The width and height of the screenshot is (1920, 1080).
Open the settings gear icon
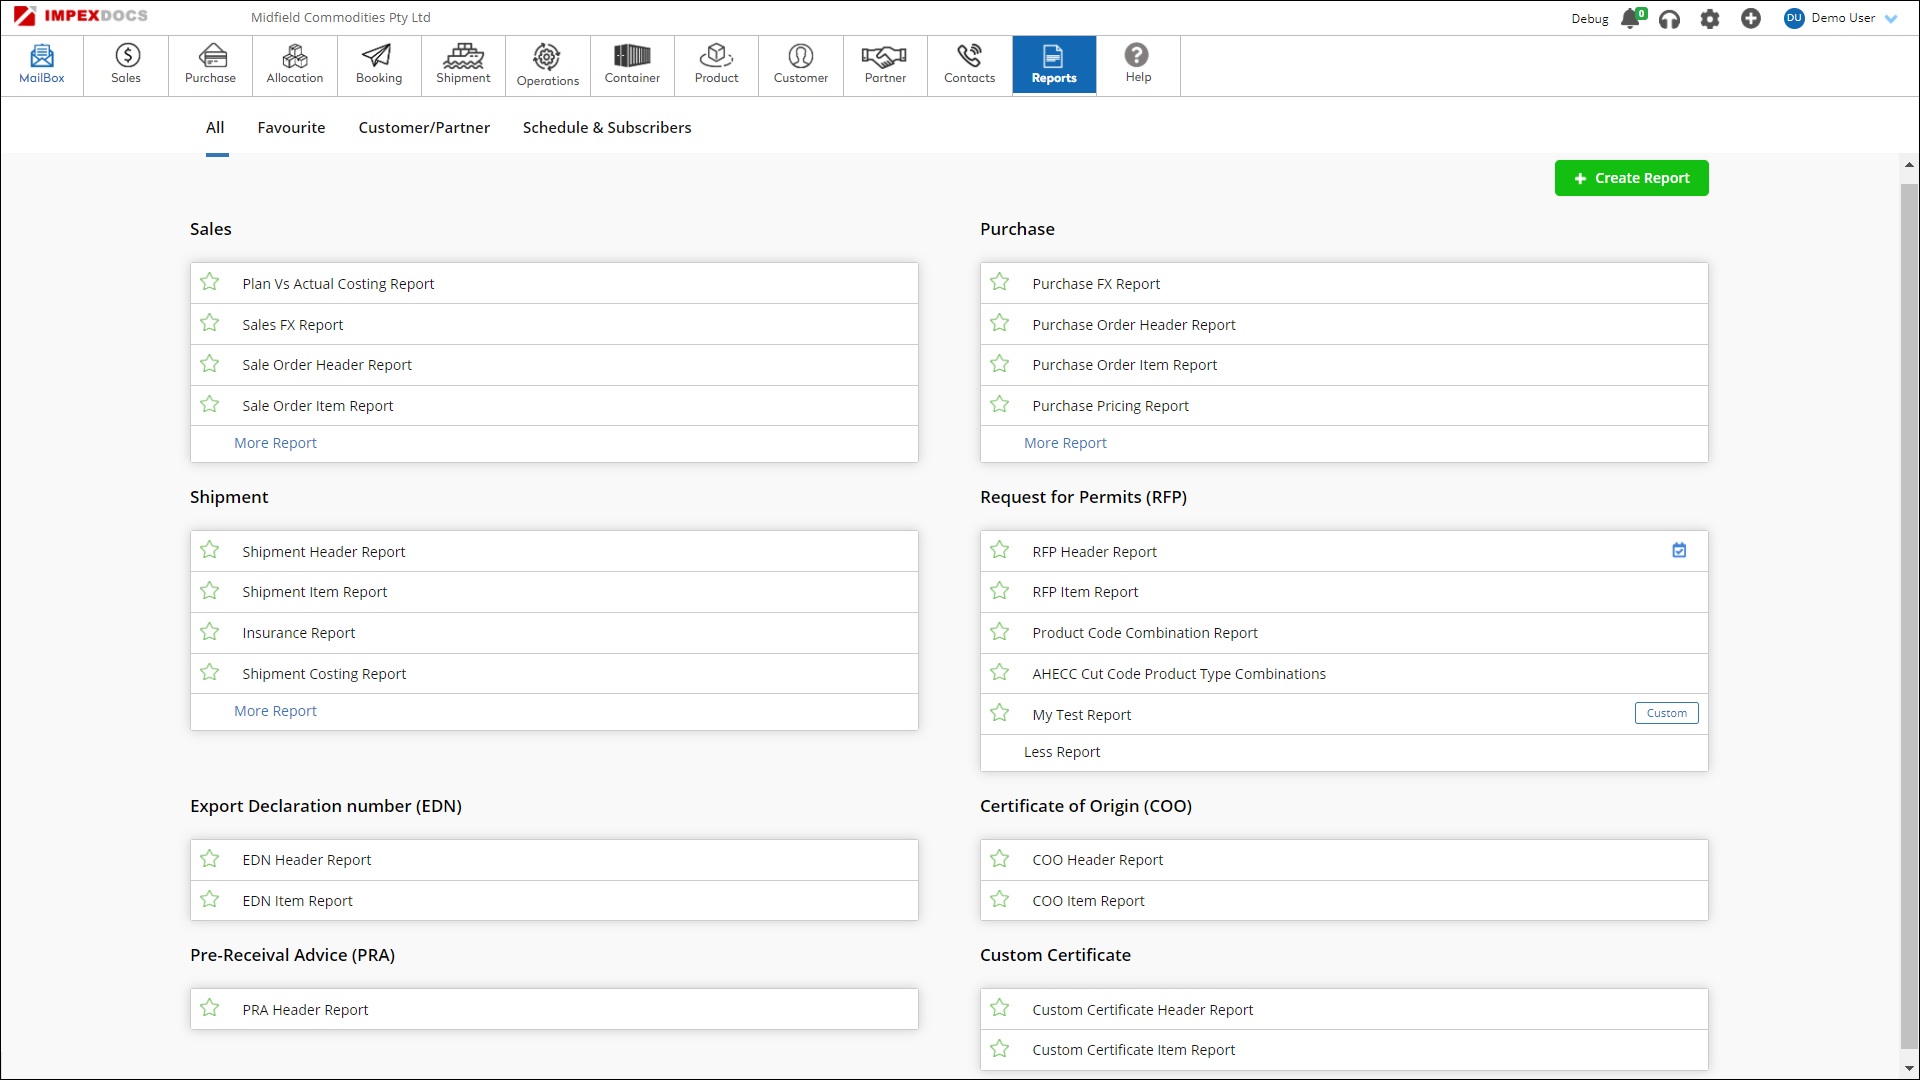1710,19
